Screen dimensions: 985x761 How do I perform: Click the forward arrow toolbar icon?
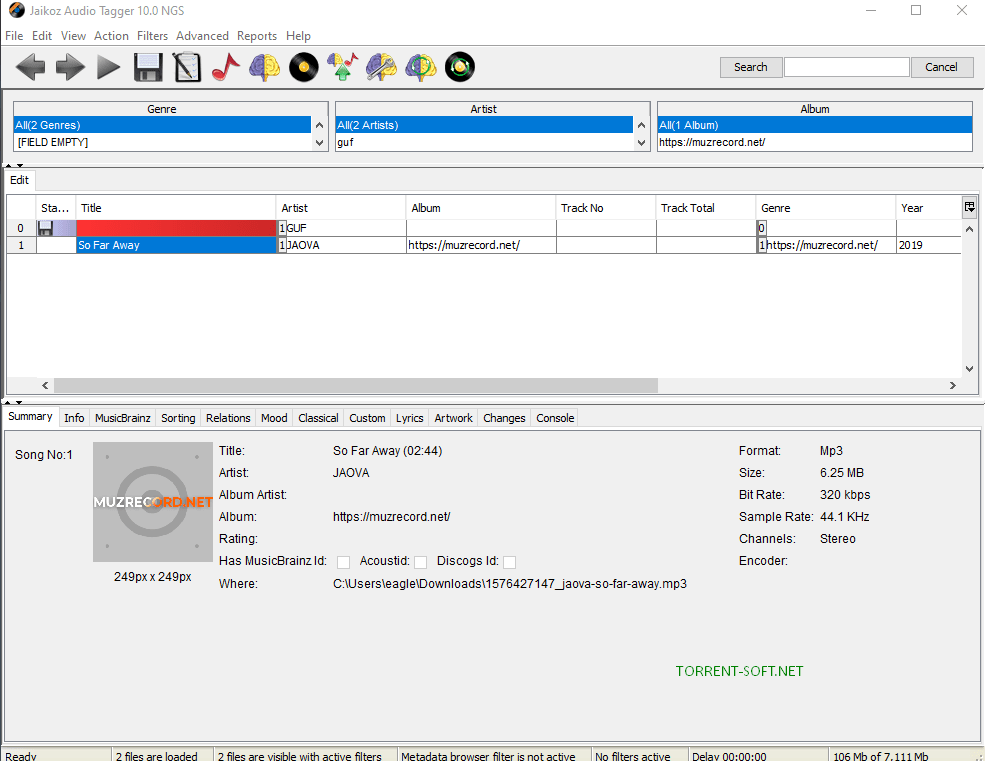(x=70, y=67)
